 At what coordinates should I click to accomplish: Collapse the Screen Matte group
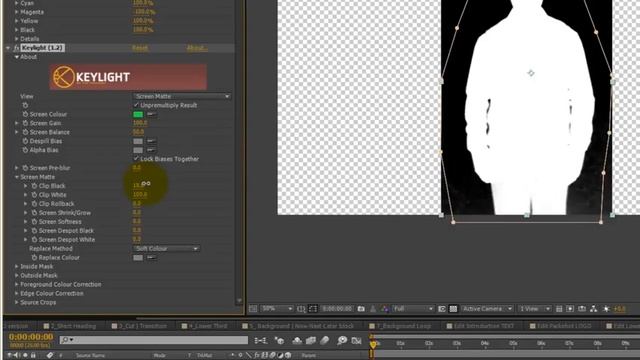point(17,177)
